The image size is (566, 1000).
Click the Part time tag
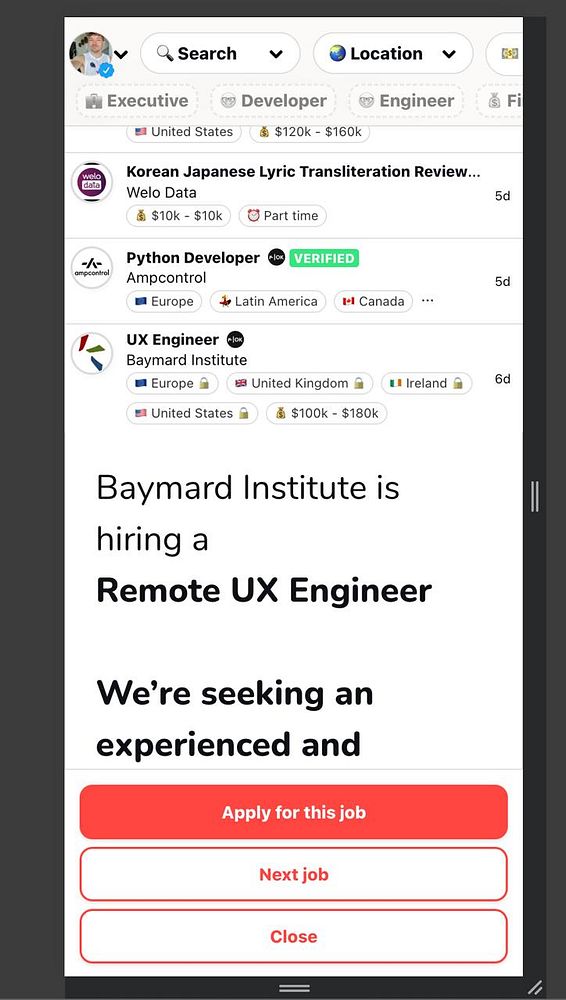[x=283, y=216]
